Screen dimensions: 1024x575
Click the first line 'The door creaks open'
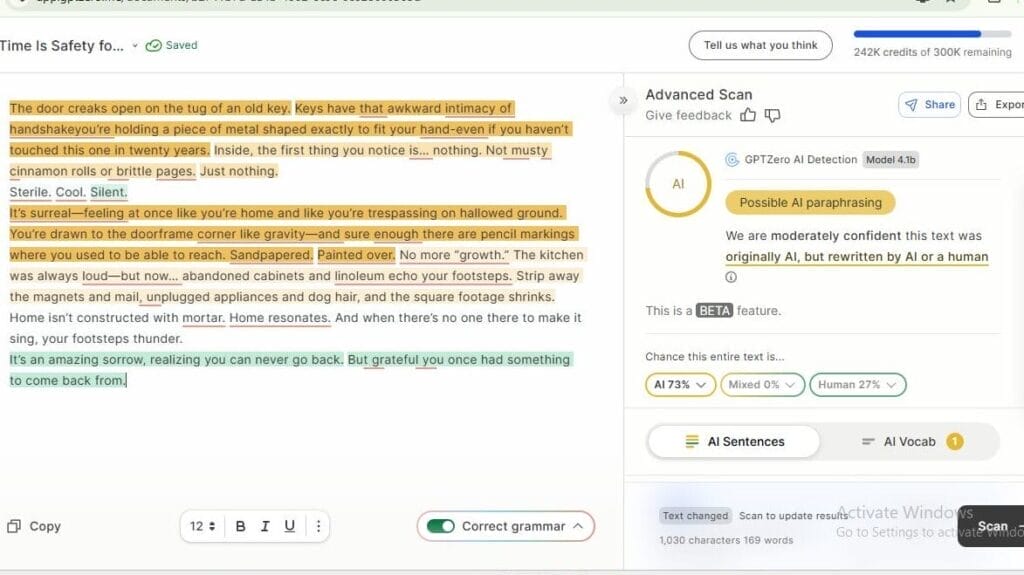[150, 108]
